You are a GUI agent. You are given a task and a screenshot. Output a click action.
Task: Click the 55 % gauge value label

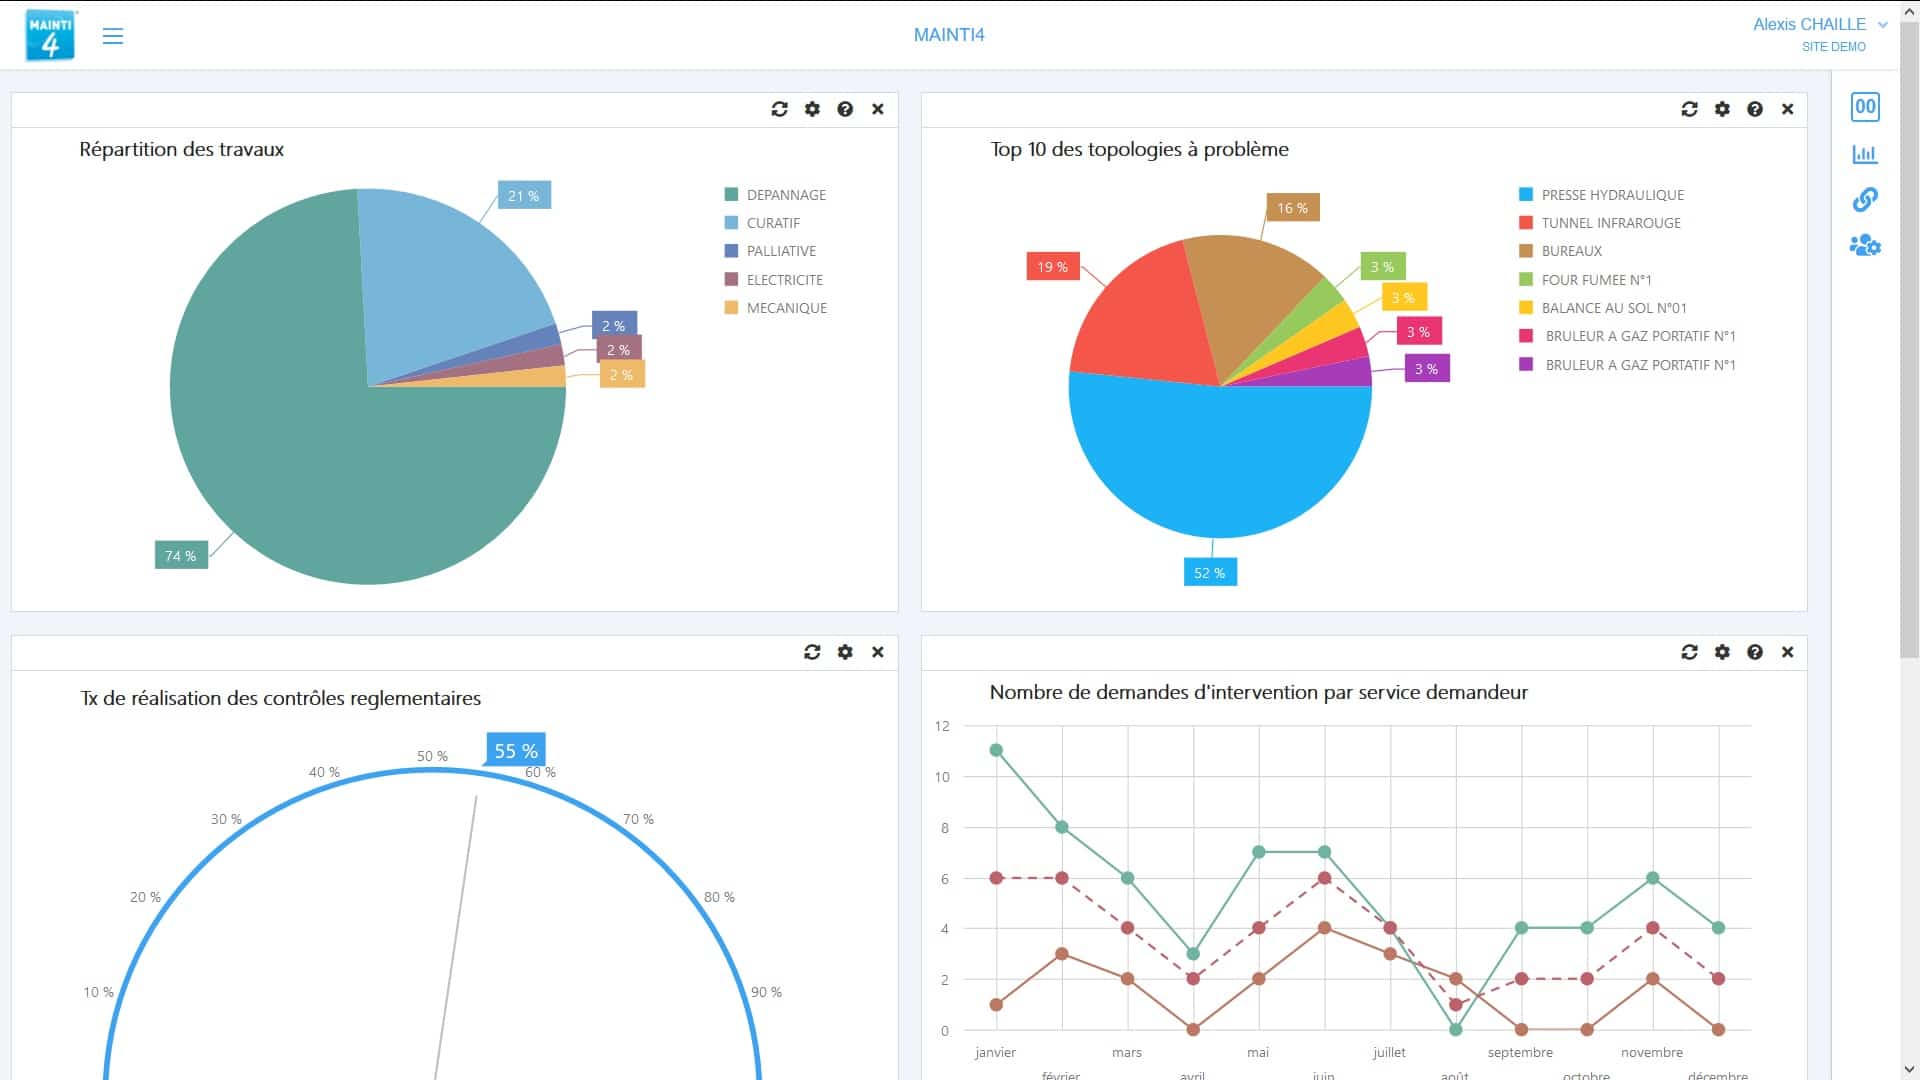[516, 750]
